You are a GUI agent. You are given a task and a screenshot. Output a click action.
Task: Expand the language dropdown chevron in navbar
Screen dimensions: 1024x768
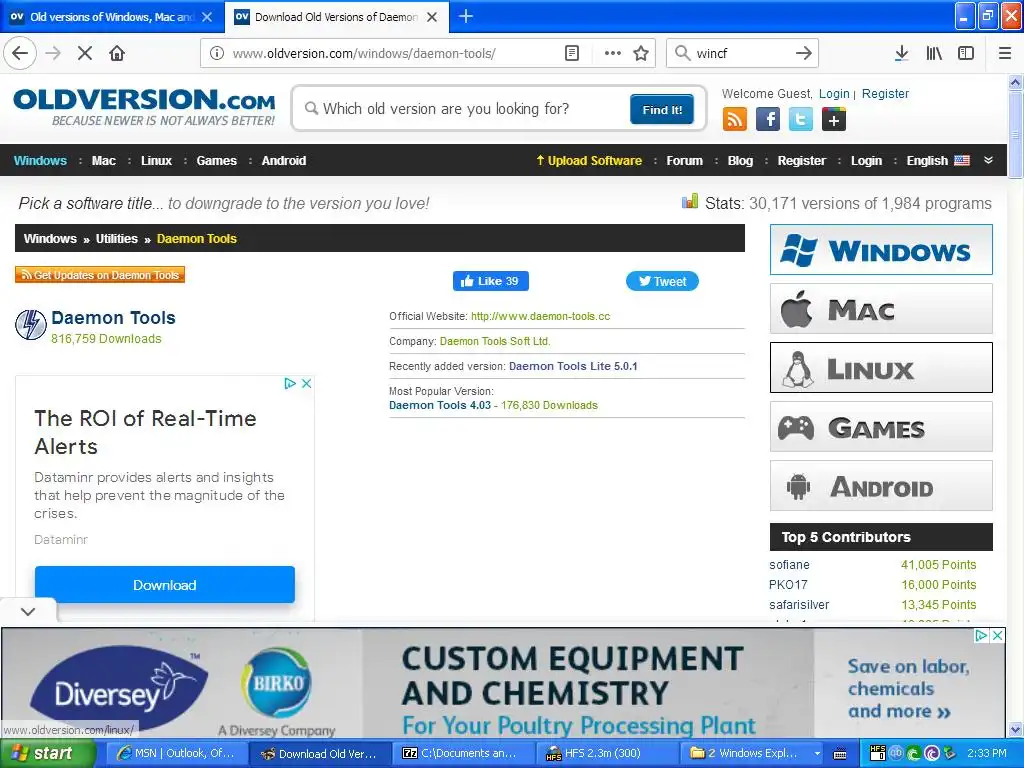pyautogui.click(x=988, y=160)
